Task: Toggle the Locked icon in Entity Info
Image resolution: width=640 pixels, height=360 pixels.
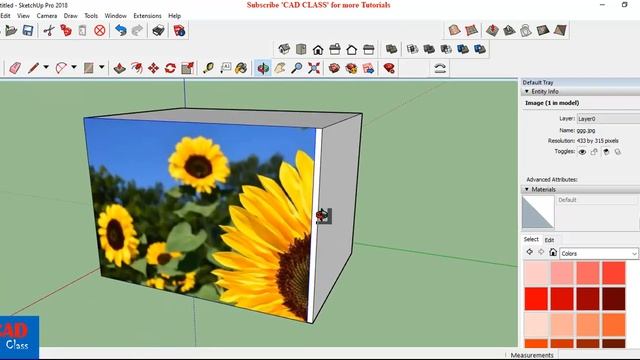Action: click(594, 152)
